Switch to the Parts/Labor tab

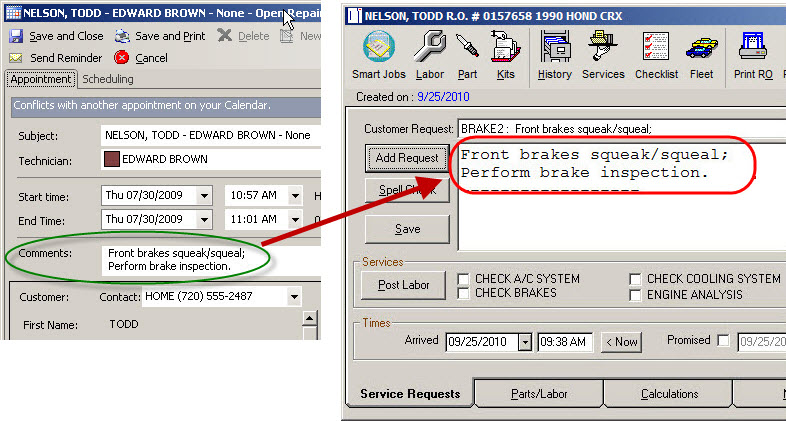coord(540,394)
